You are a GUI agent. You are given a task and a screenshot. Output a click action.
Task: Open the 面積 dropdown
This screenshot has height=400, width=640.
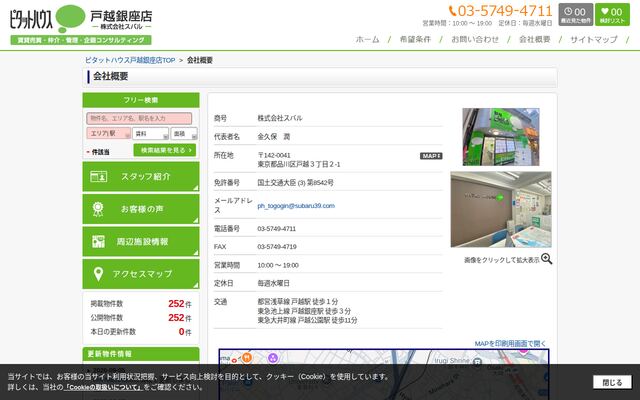pyautogui.click(x=184, y=133)
